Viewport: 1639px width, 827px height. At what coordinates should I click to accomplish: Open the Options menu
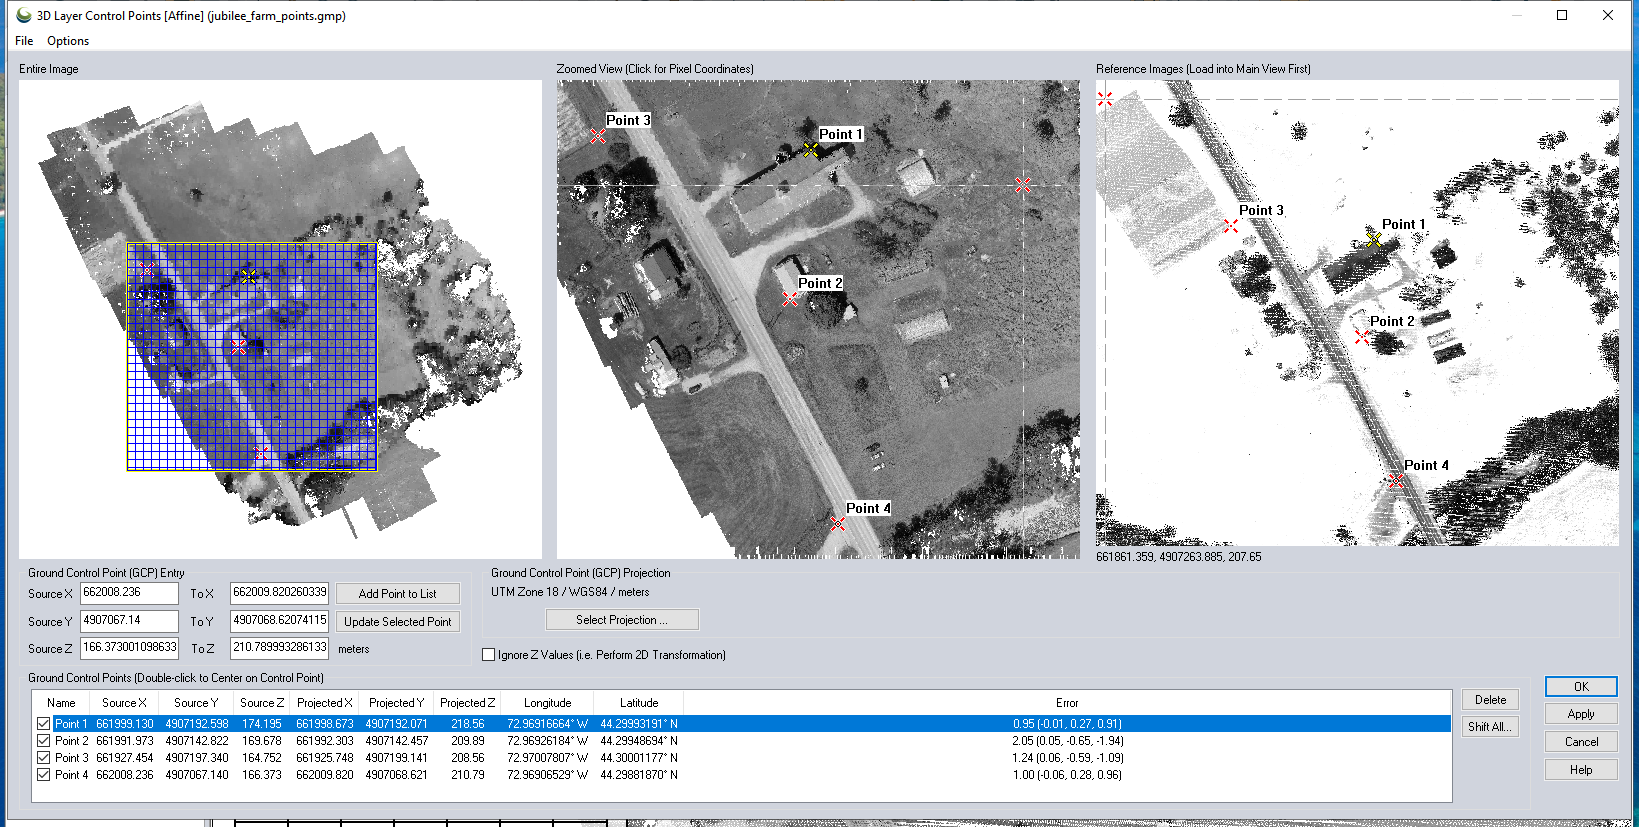[68, 41]
